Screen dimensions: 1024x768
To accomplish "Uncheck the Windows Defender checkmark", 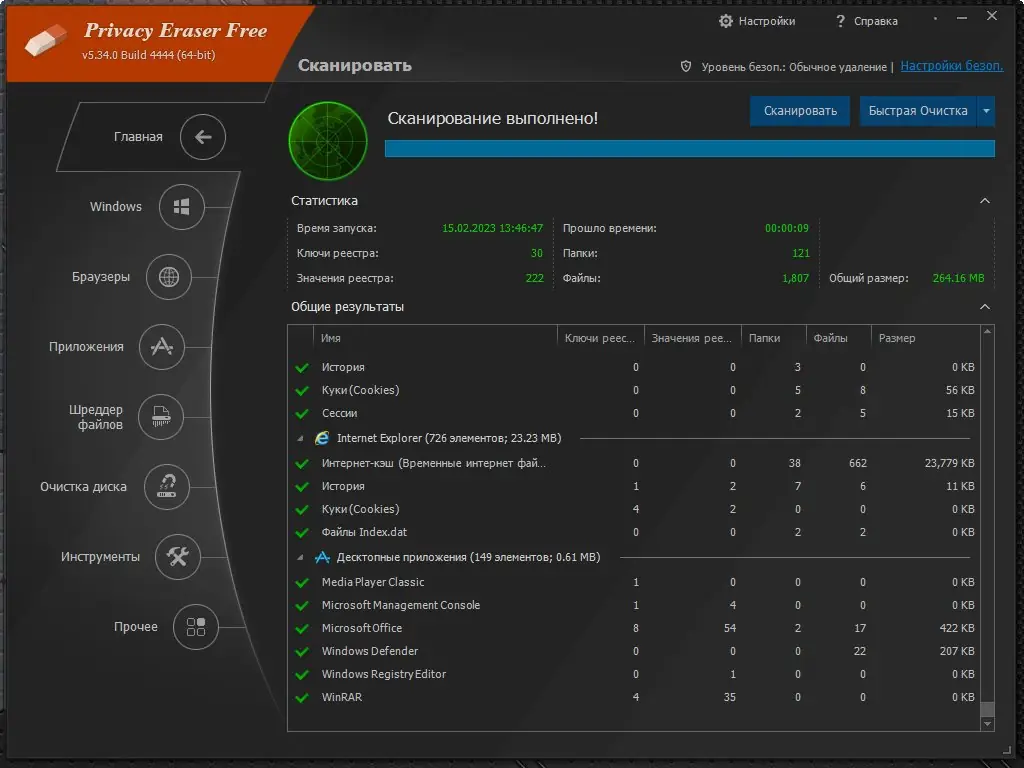I will pyautogui.click(x=302, y=652).
